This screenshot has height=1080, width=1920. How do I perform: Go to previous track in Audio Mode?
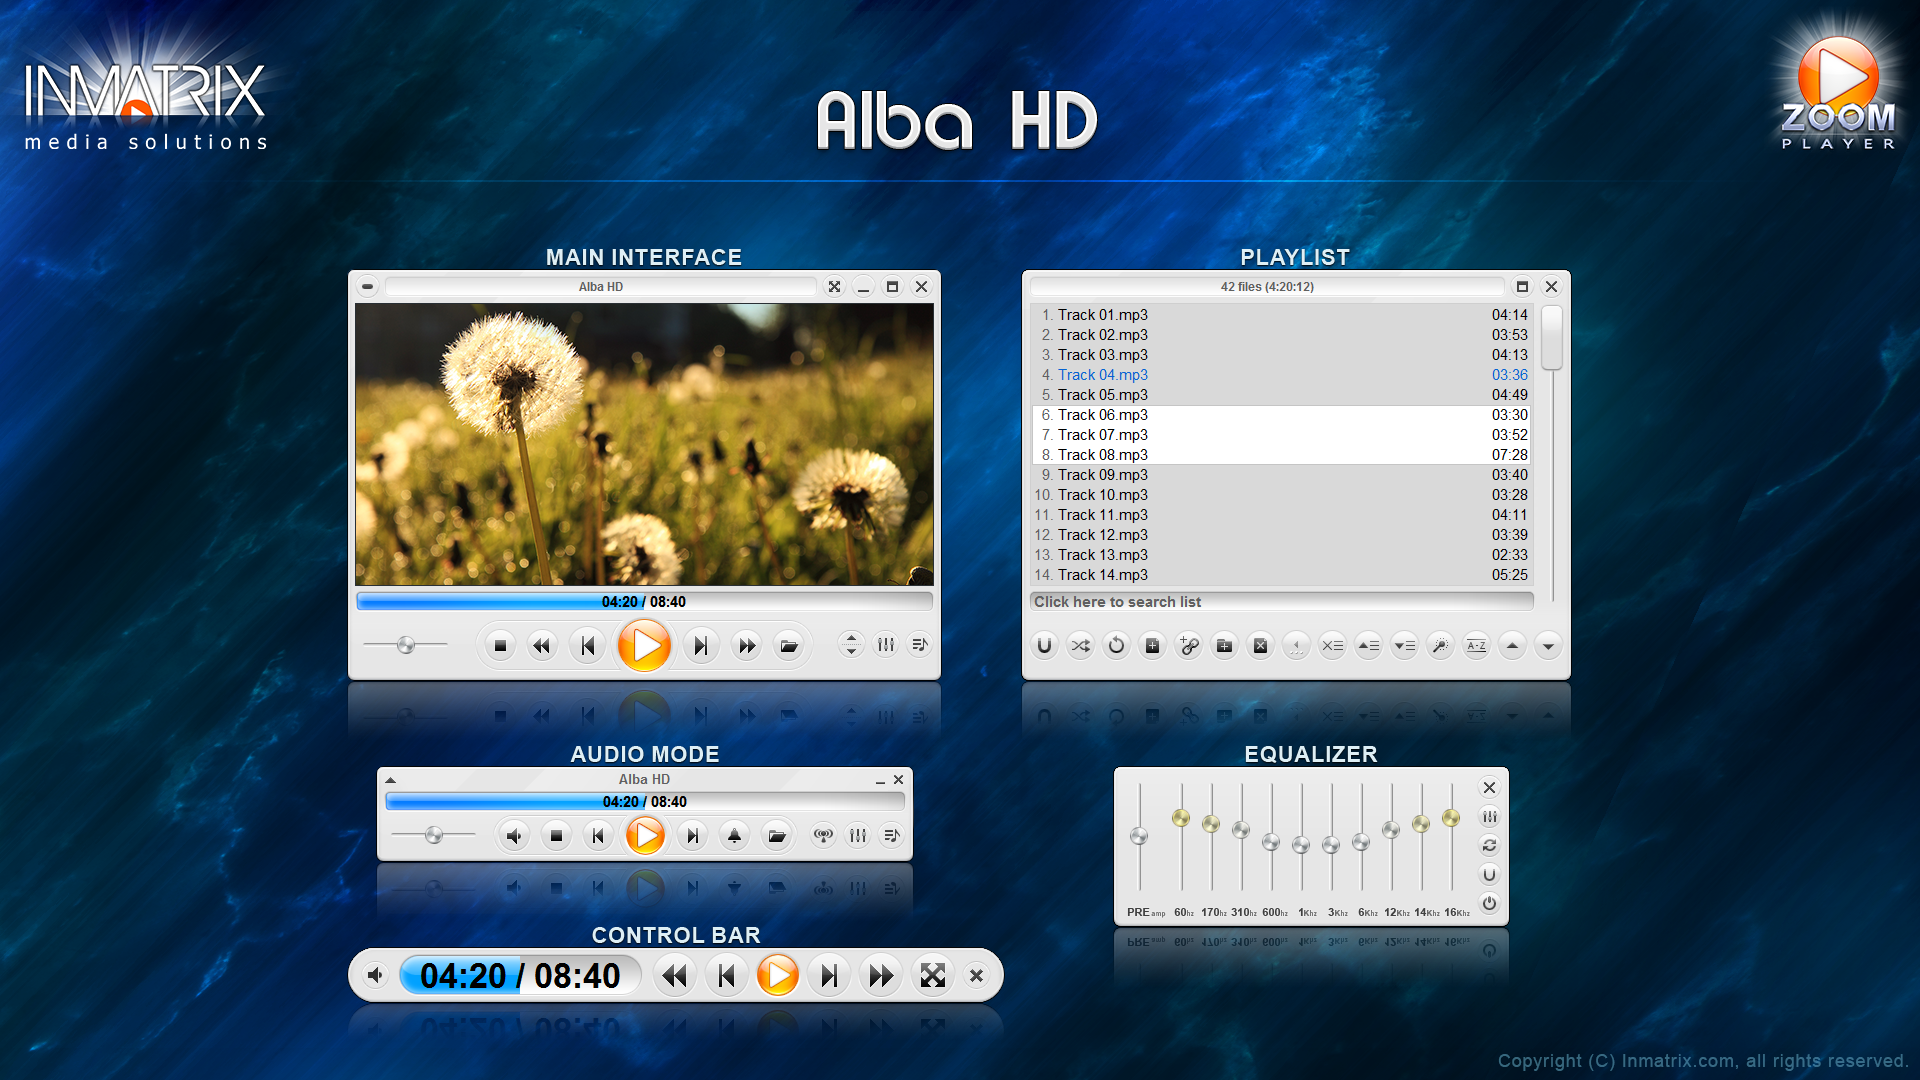(x=598, y=836)
